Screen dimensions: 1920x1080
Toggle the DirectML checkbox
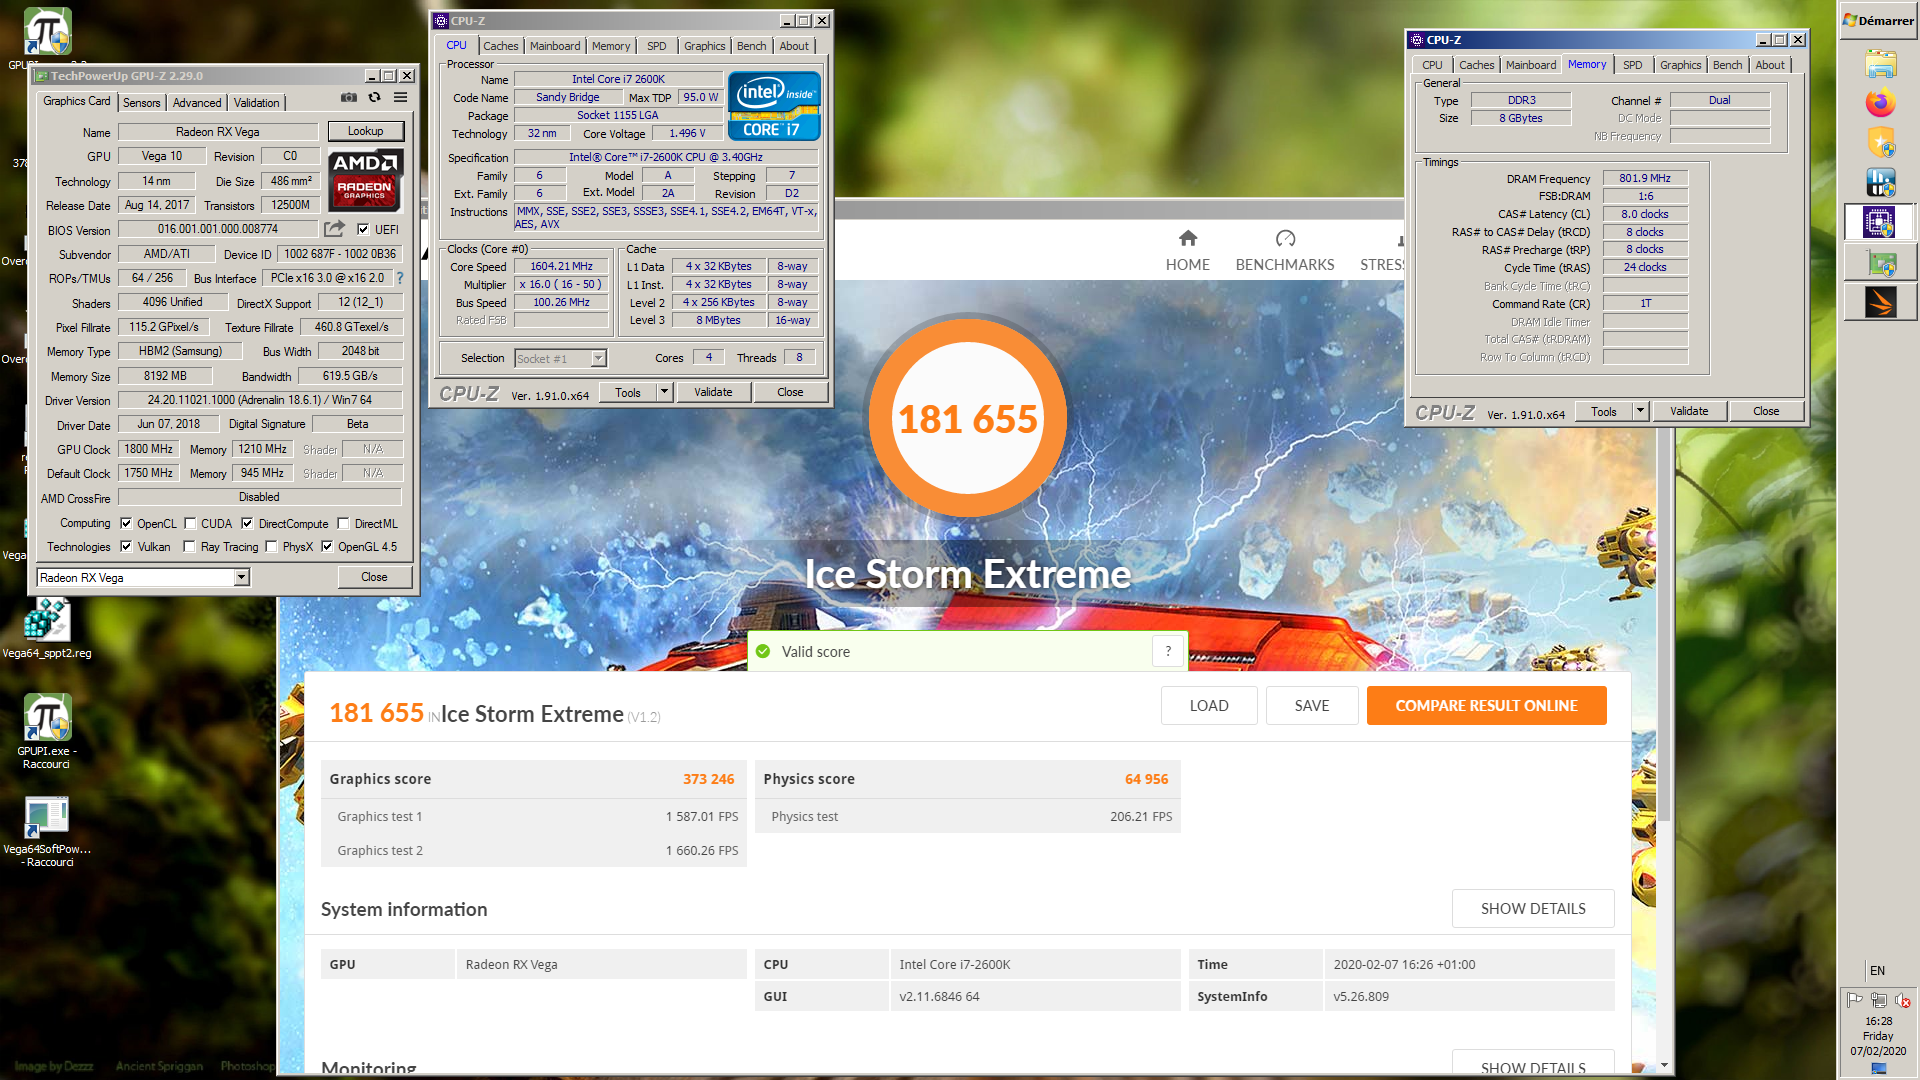343,523
